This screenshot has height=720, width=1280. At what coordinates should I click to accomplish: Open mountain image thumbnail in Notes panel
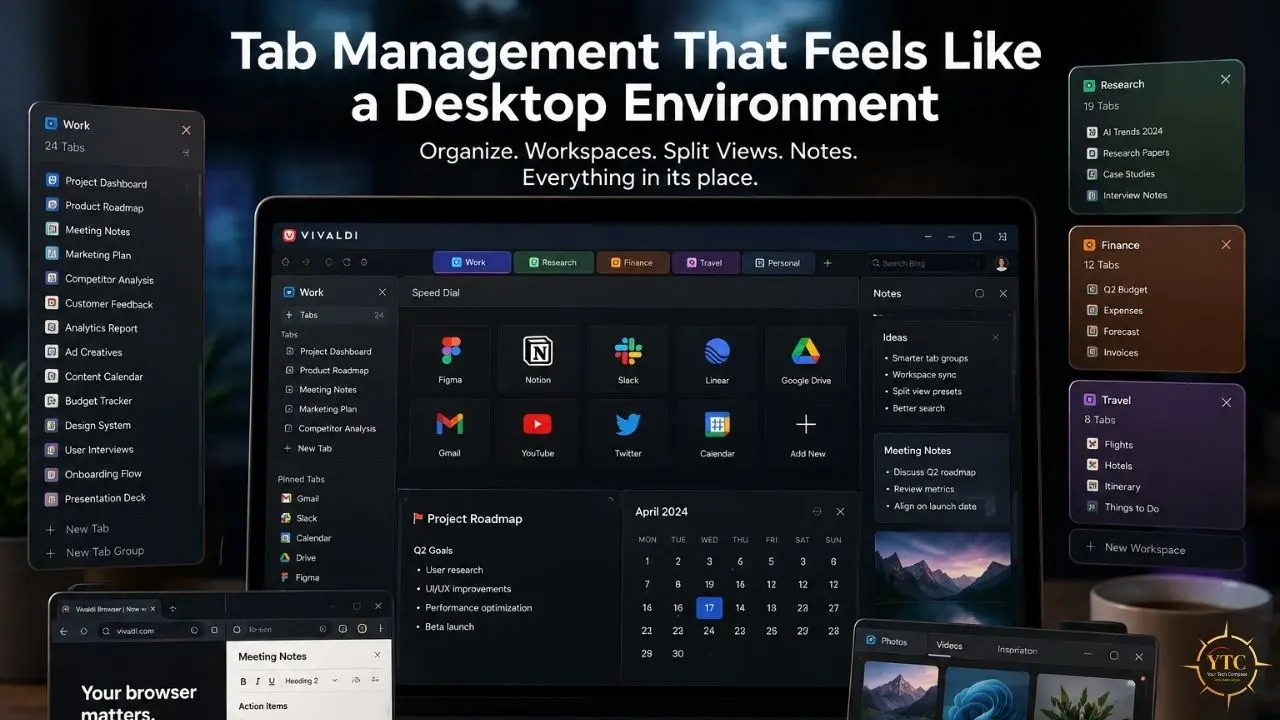click(x=942, y=579)
